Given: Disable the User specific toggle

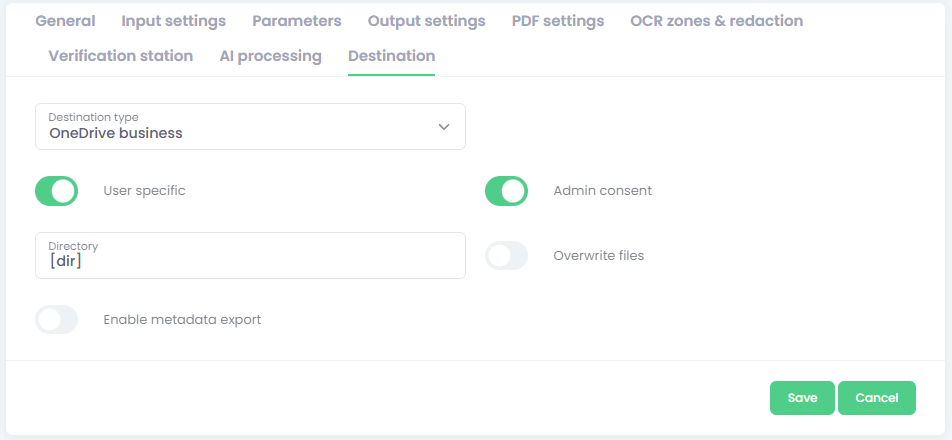Looking at the screenshot, I should (57, 191).
